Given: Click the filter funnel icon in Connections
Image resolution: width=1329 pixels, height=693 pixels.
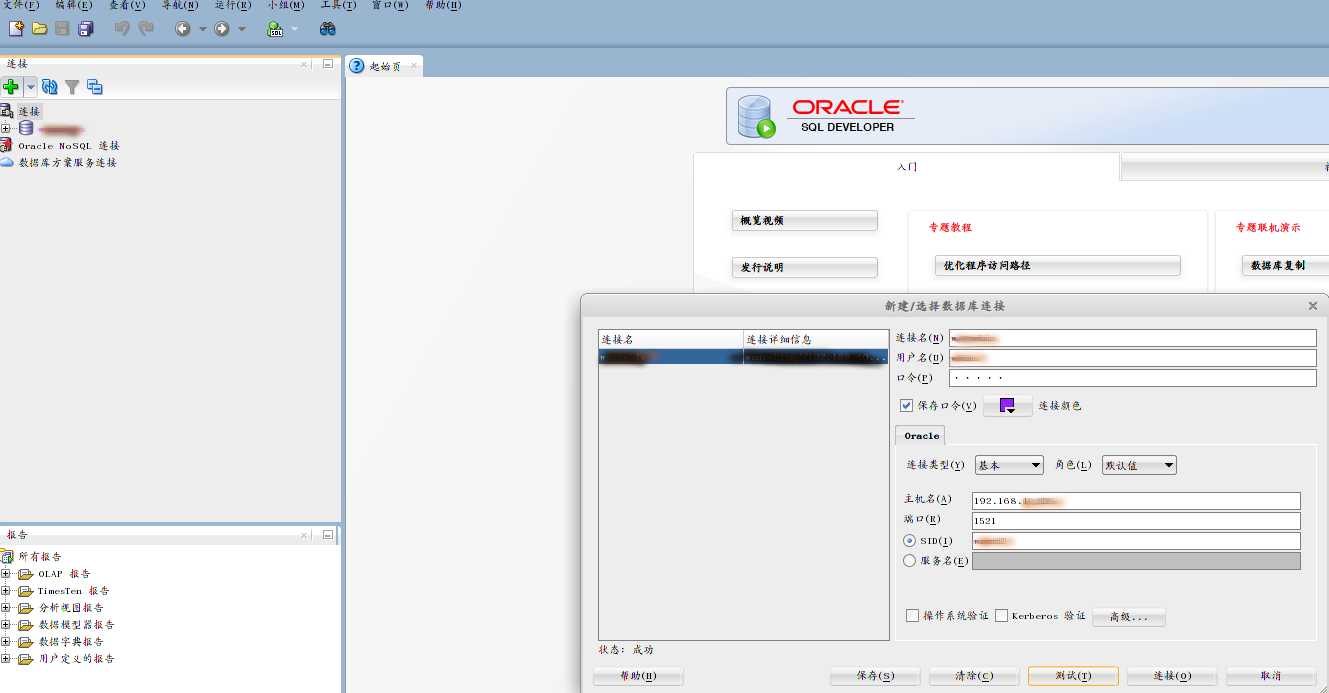Looking at the screenshot, I should (72, 87).
